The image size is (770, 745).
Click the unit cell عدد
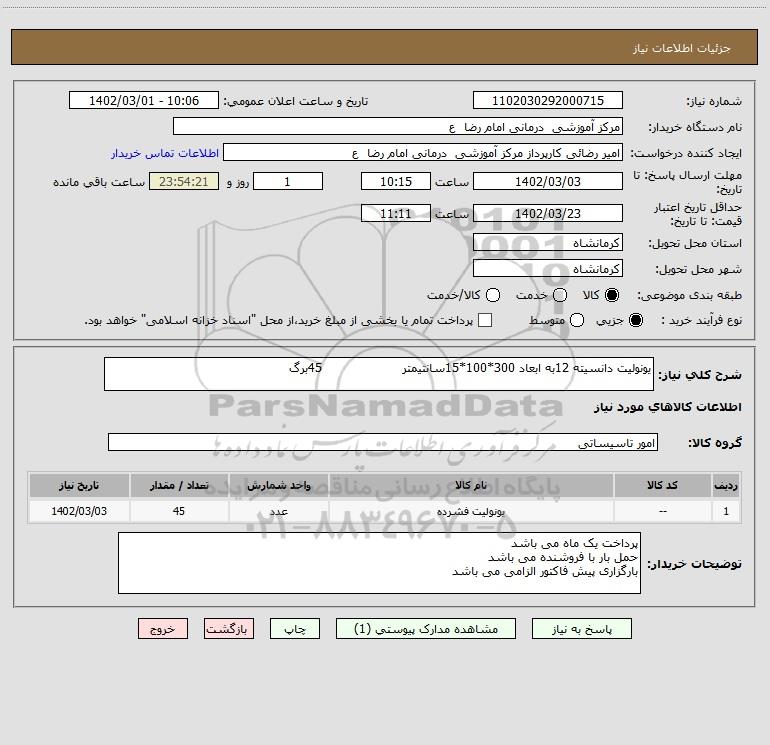[x=278, y=511]
